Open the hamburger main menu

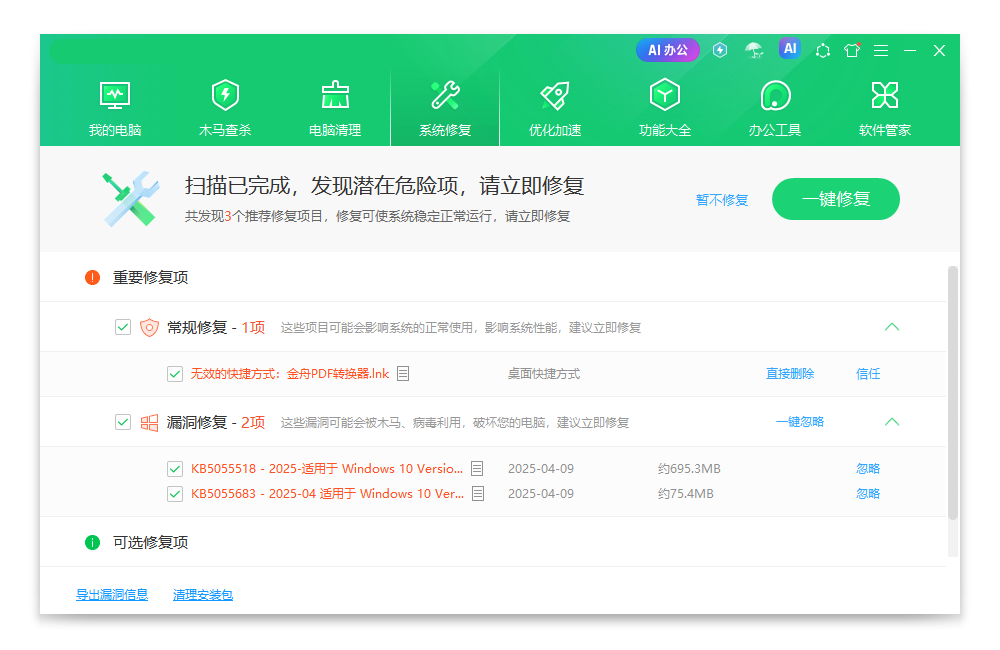(881, 50)
